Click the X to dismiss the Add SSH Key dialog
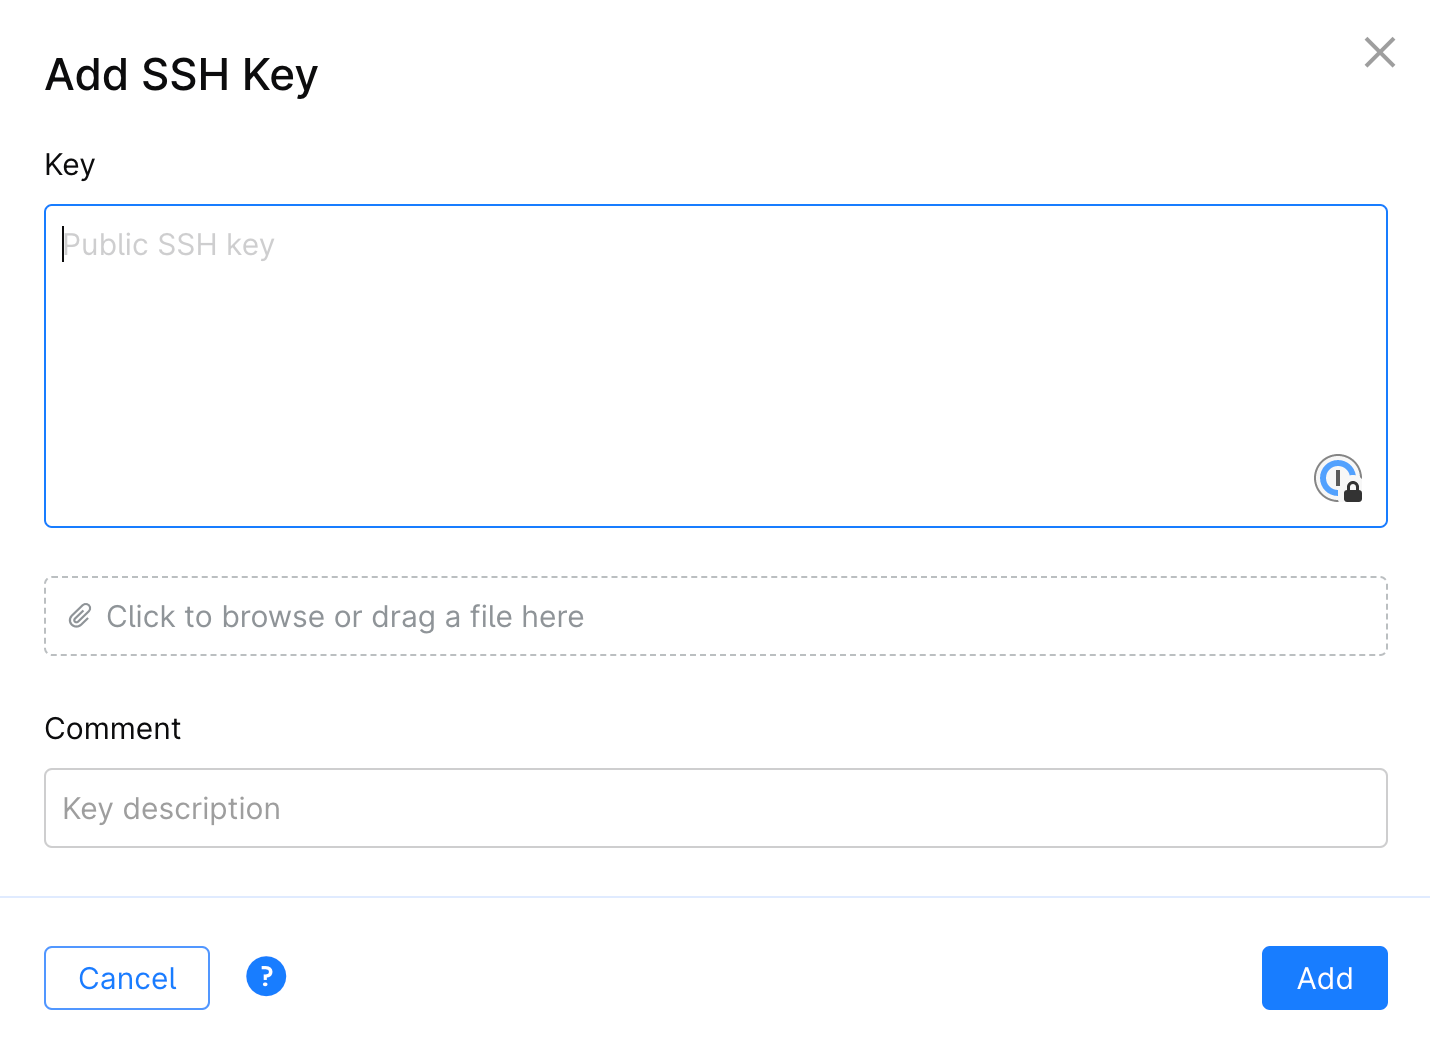Viewport: 1430px width, 1054px height. point(1379,52)
